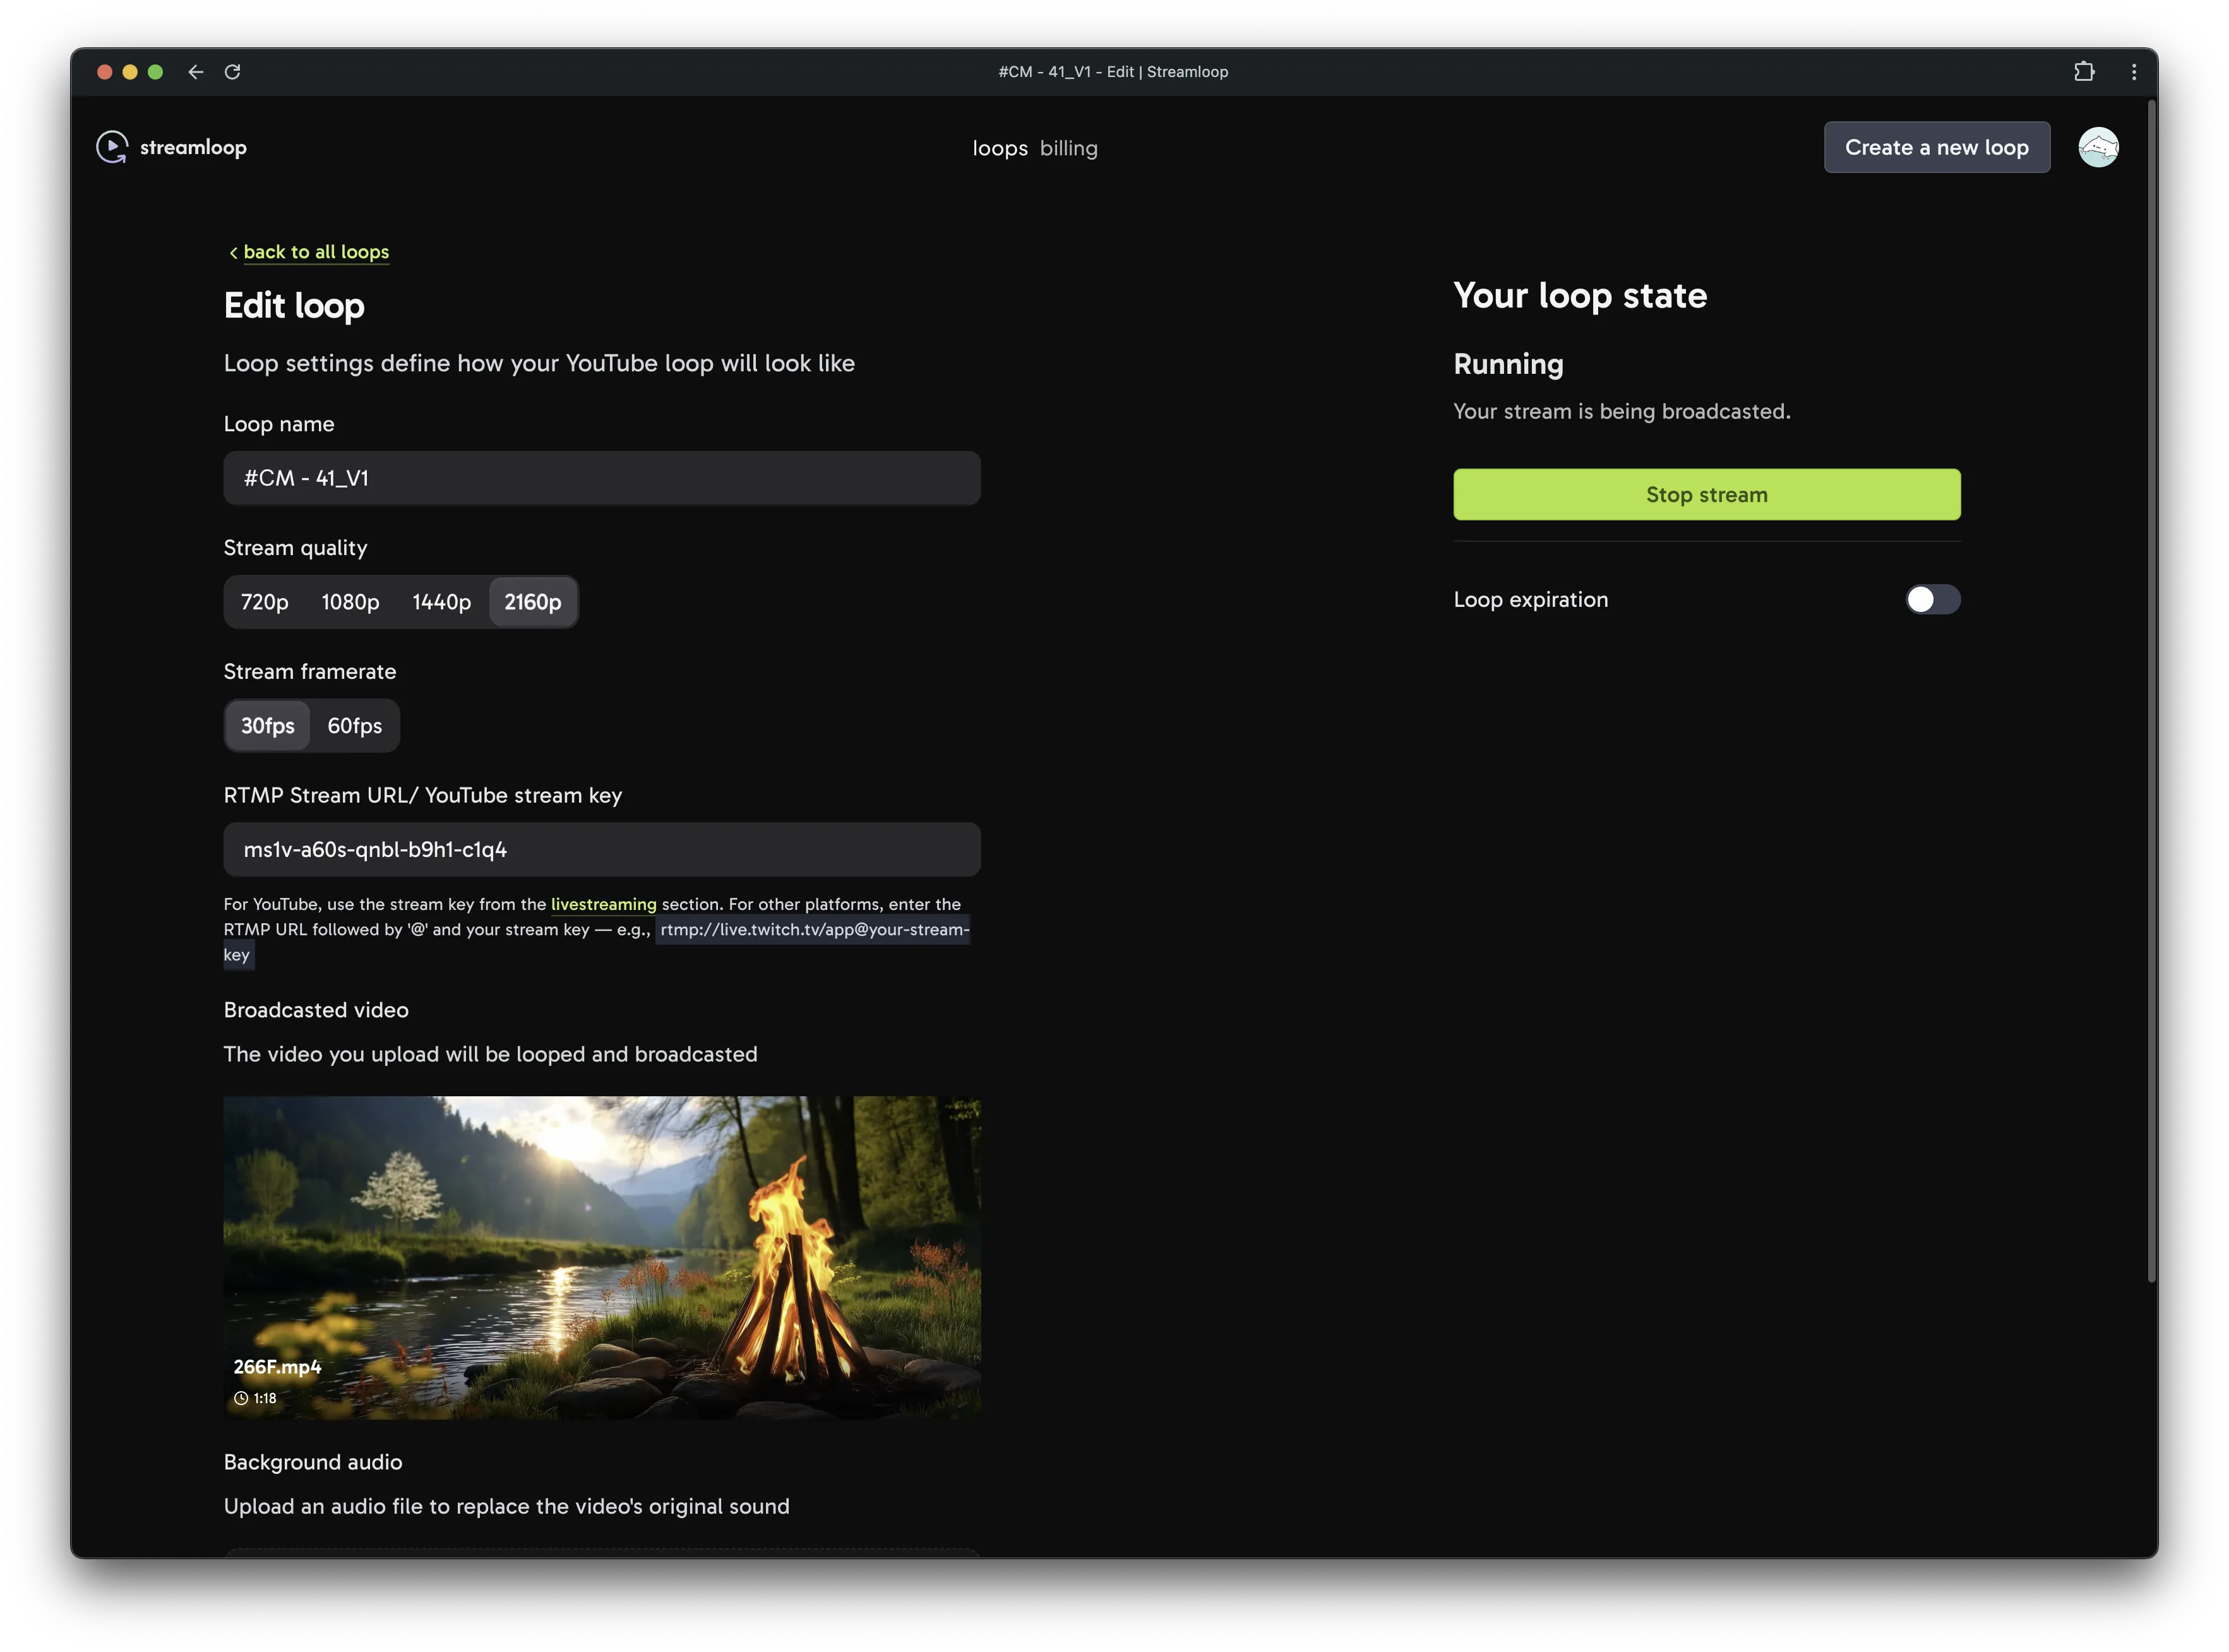Click the clock icon next to video duration
This screenshot has width=2229, height=1652.
241,1398
